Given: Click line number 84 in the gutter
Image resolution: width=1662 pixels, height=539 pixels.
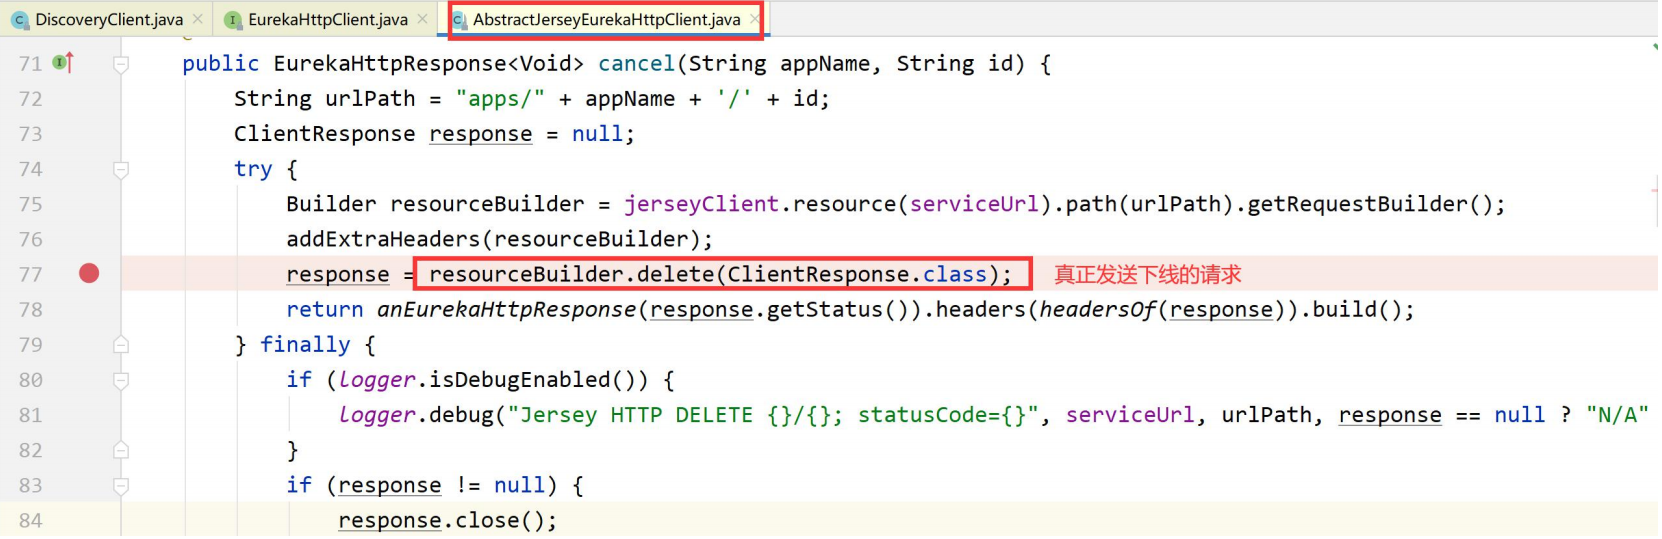Looking at the screenshot, I should pos(31,521).
